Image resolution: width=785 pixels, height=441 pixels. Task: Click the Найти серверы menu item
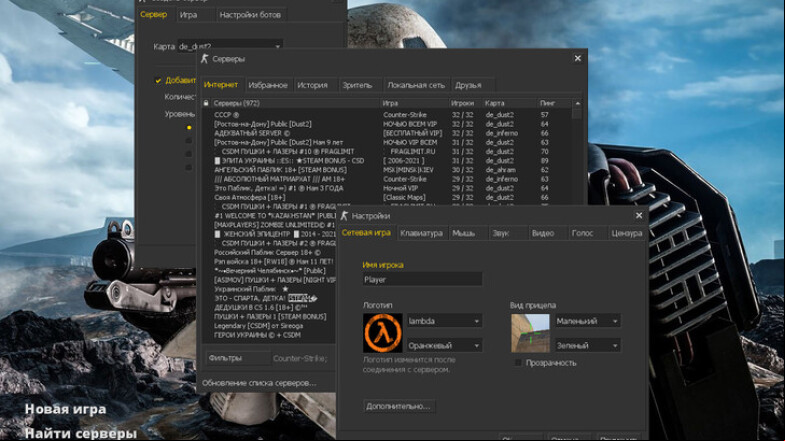pyautogui.click(x=81, y=433)
